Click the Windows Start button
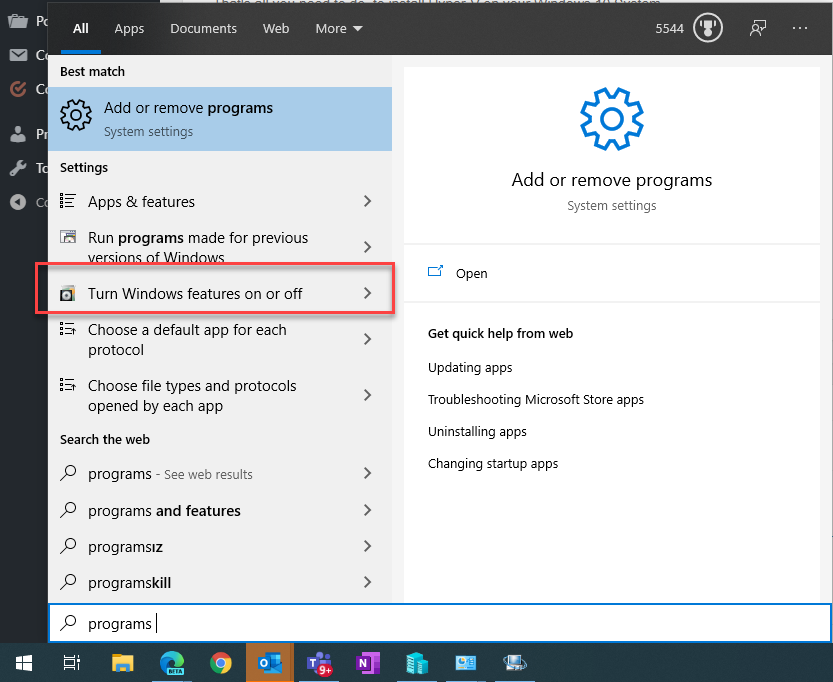The height and width of the screenshot is (682, 833). pyautogui.click(x=24, y=663)
